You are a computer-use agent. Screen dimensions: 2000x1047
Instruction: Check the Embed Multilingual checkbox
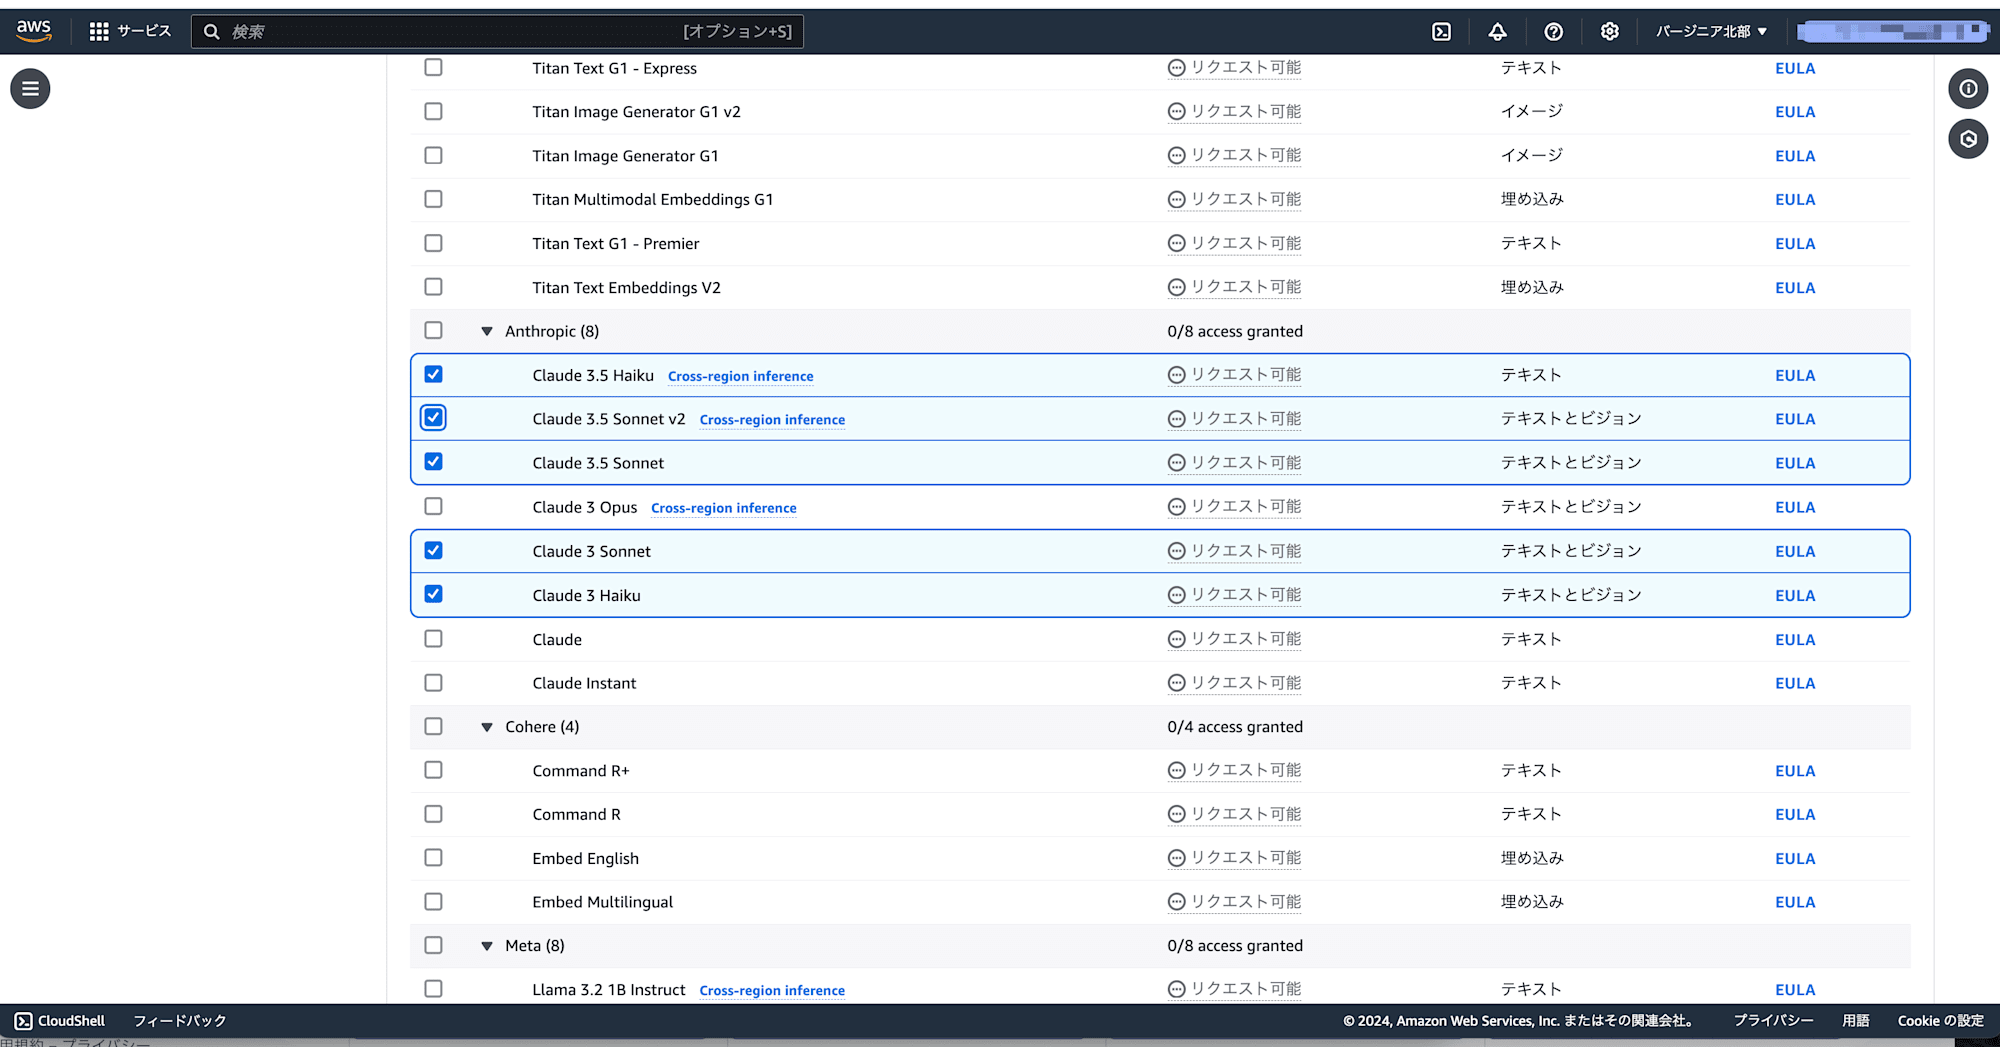point(433,901)
